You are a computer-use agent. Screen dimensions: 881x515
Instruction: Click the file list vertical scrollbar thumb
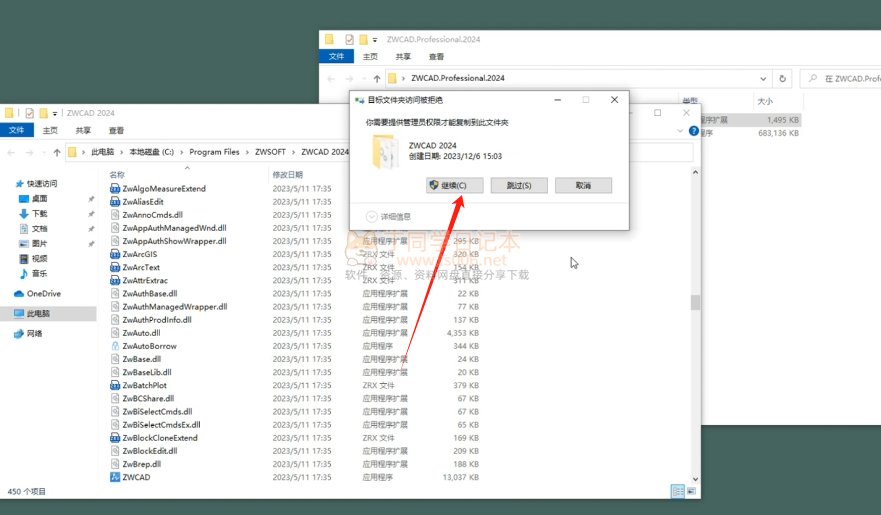point(695,302)
